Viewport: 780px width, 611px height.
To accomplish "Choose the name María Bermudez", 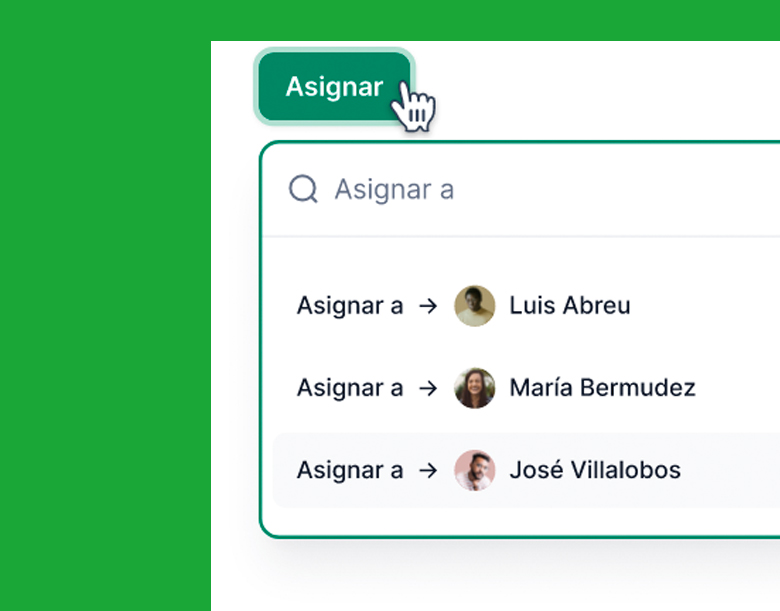I will click(602, 388).
